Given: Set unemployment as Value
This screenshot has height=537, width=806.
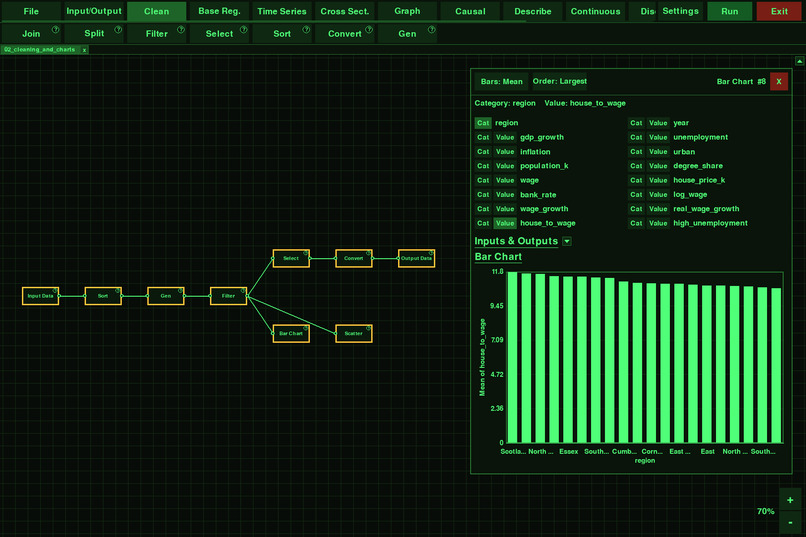Looking at the screenshot, I should (x=658, y=137).
